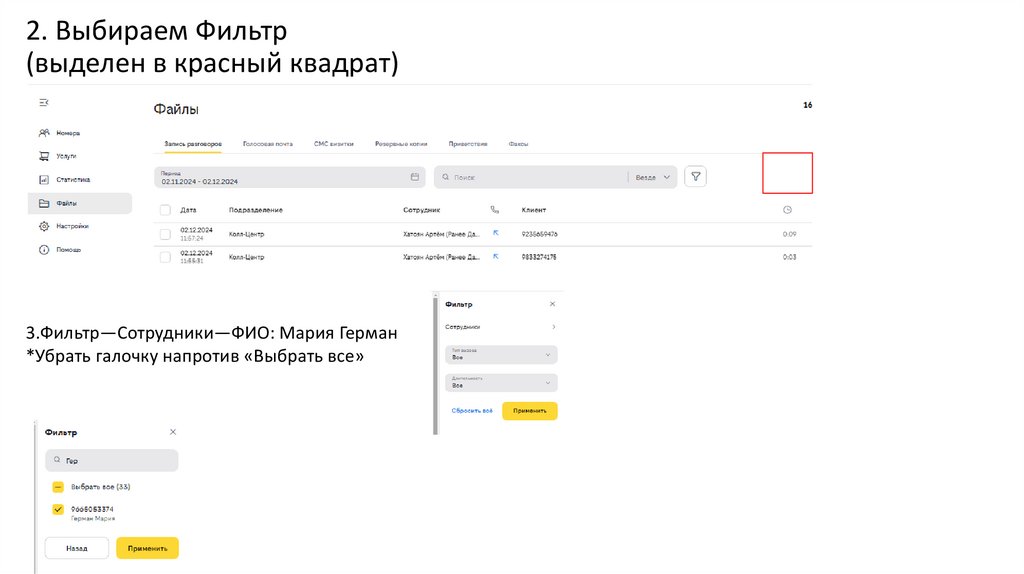Click Колл-Центр in the 9833274175 row
Image resolution: width=1024 pixels, height=574 pixels.
coord(246,257)
